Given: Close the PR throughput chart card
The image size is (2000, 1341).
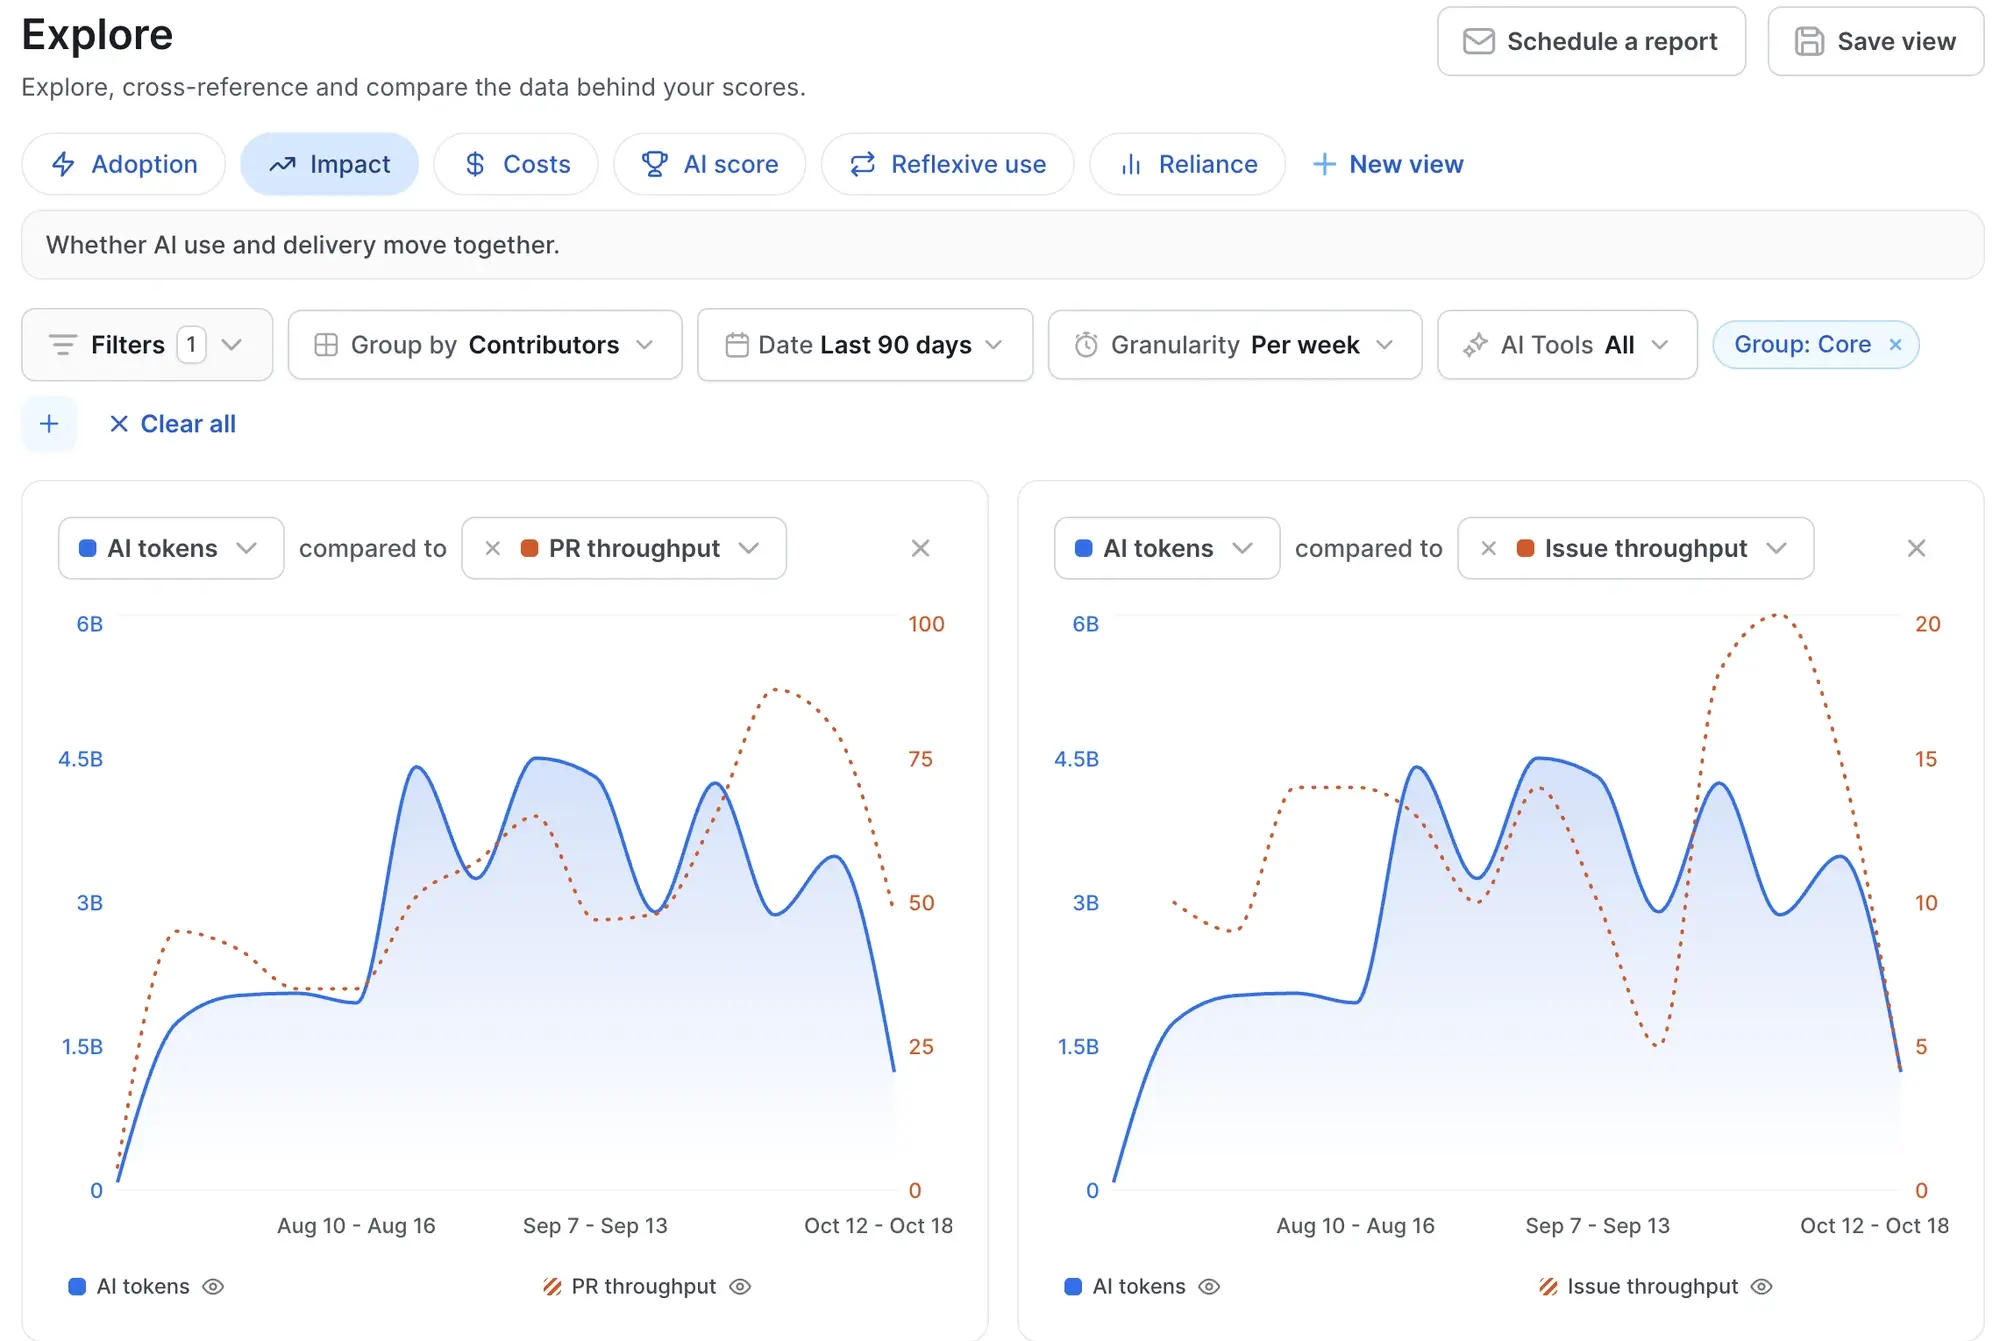Looking at the screenshot, I should click(x=921, y=548).
